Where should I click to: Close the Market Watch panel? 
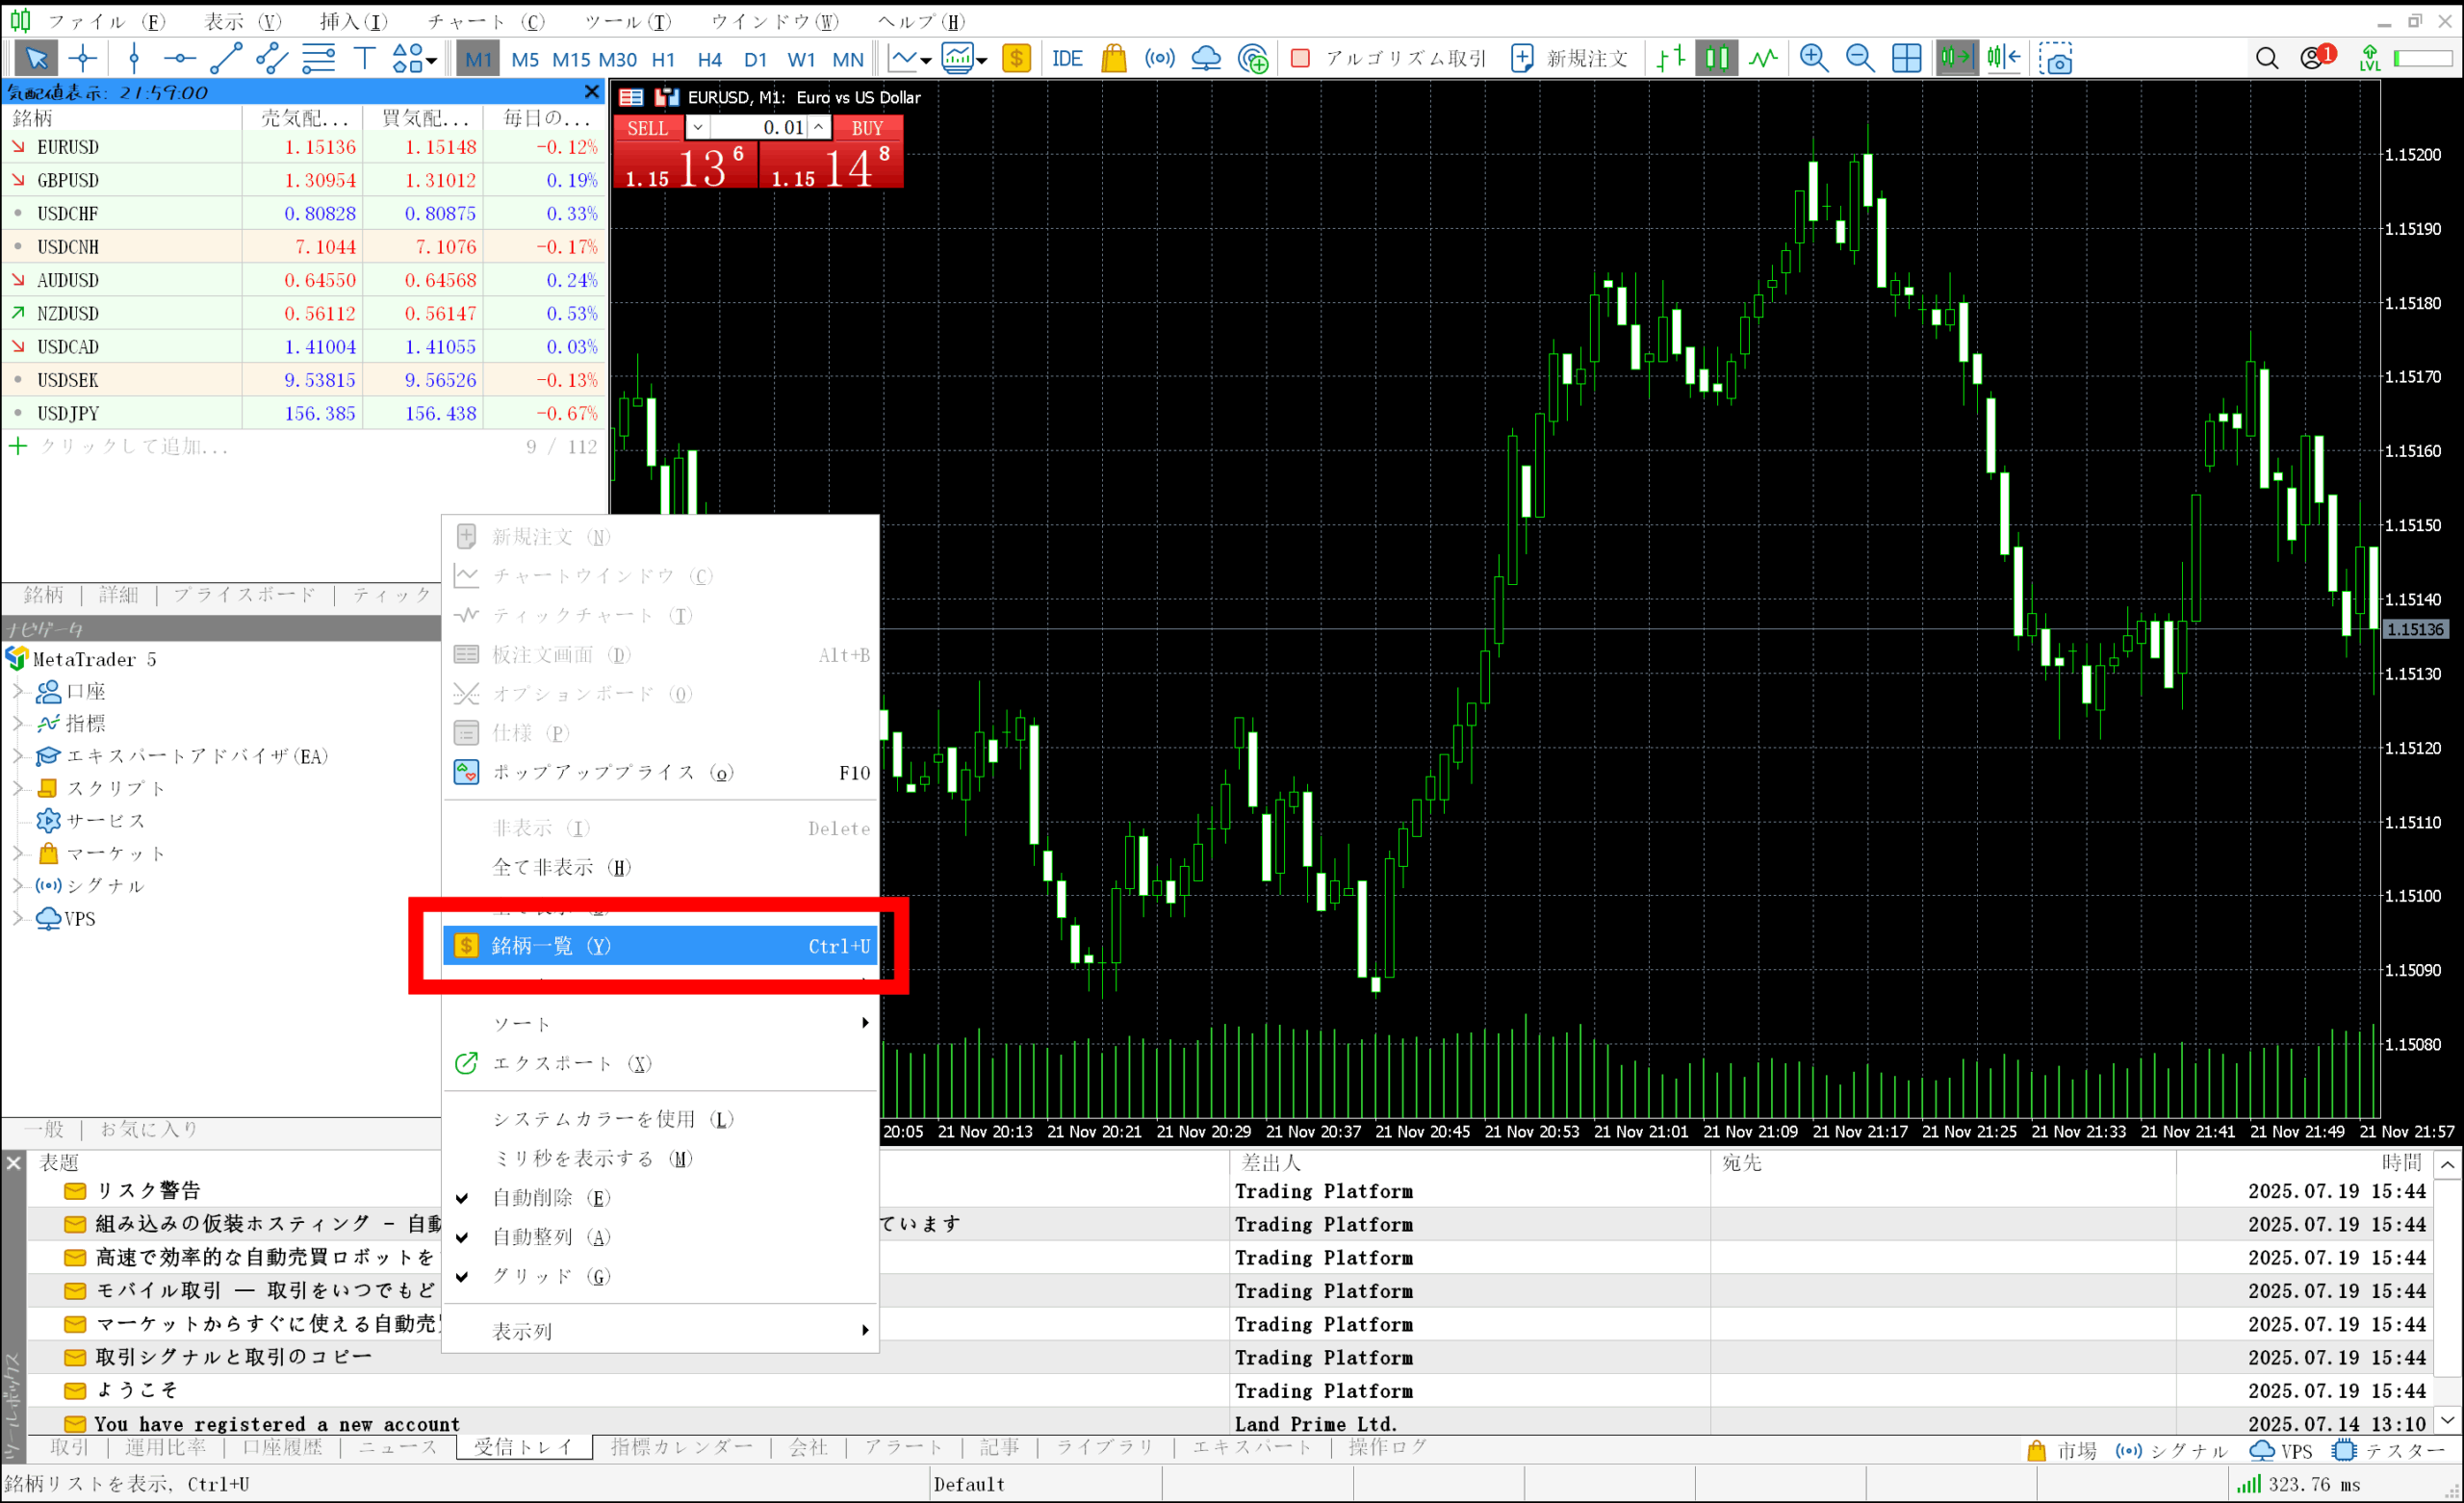tap(592, 92)
